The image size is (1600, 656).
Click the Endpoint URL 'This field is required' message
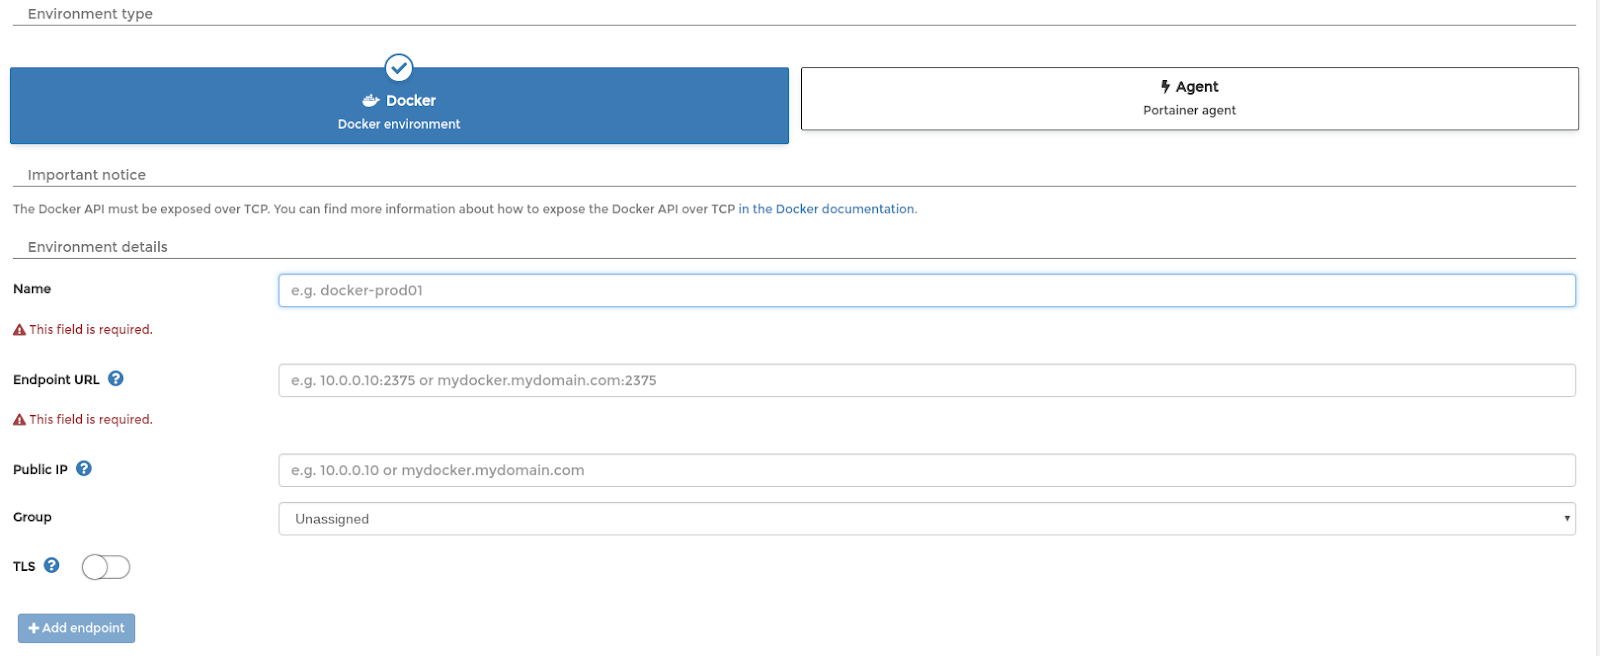[91, 420]
